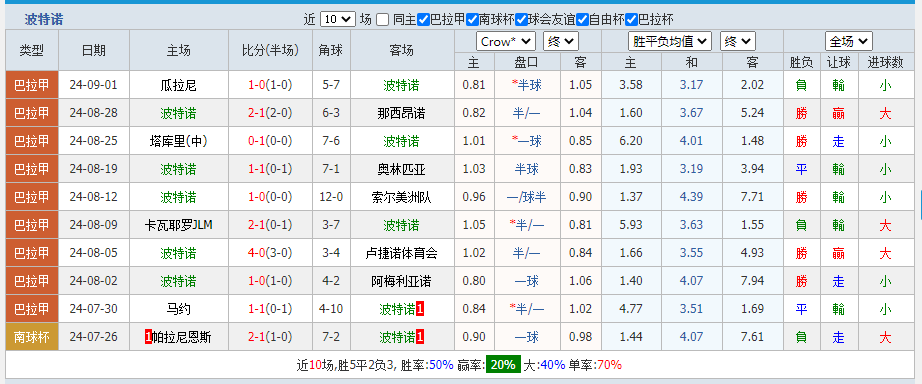Open the 奥林匹亚 away team link
The image size is (922, 384).
pyautogui.click(x=402, y=169)
